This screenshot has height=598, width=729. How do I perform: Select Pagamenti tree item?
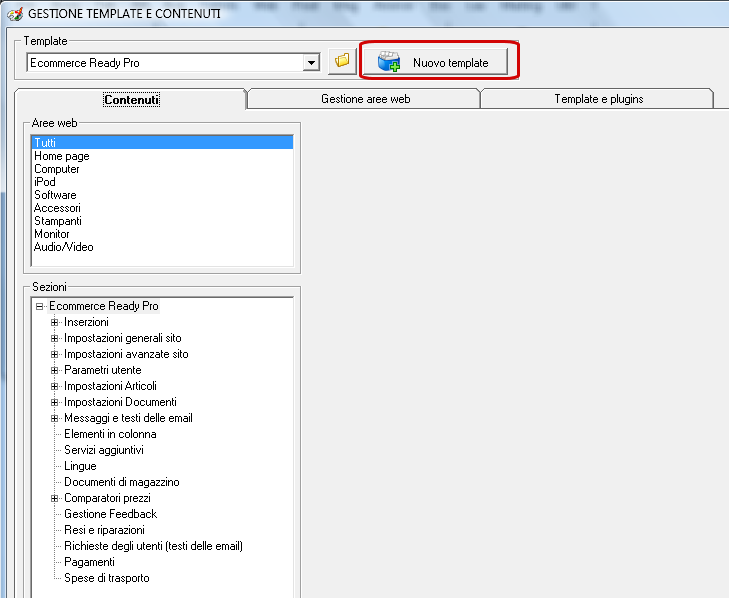point(89,562)
